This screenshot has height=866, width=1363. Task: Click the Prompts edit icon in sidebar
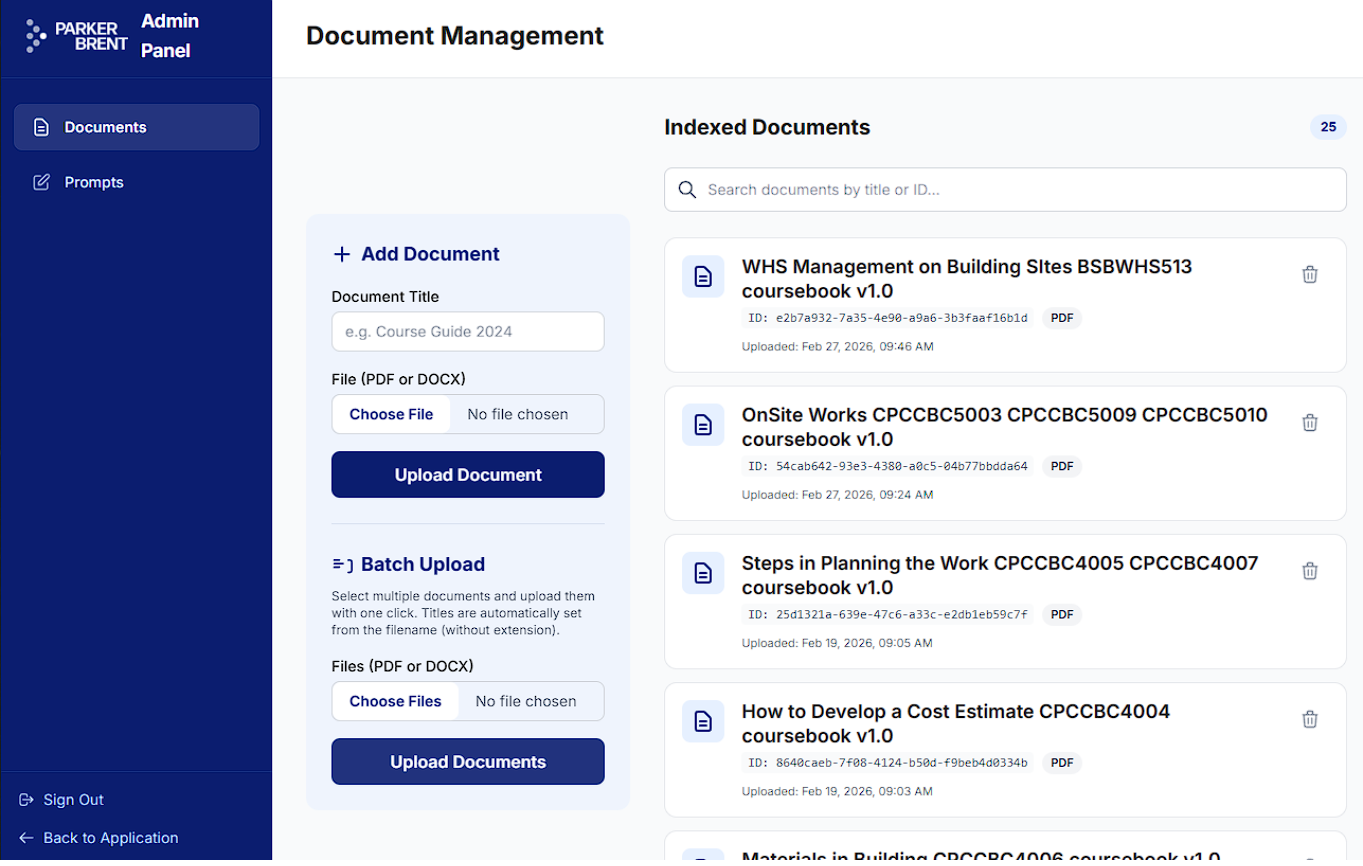tap(41, 182)
